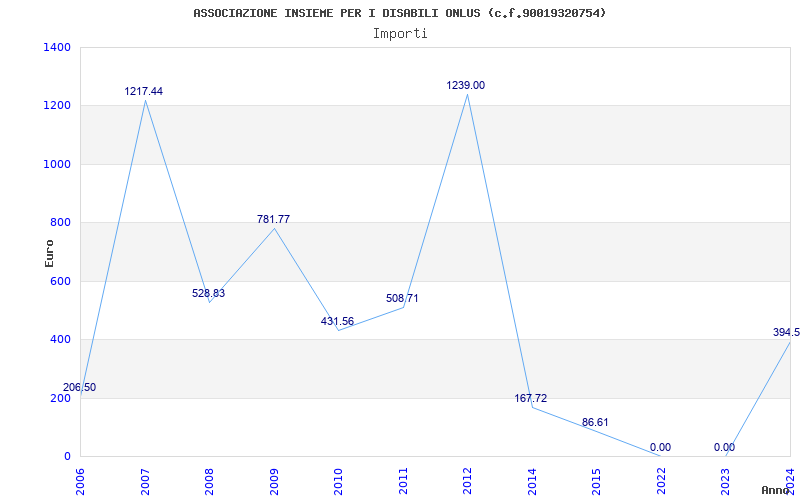The image size is (800, 500).
Task: Click the Importi subtitle
Action: (400, 34)
